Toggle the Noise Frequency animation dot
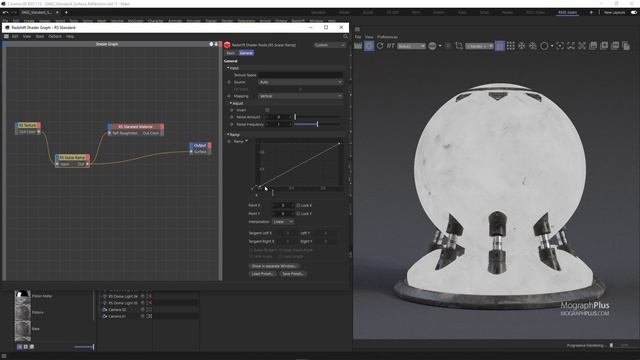This screenshot has height=360, width=640. tap(232, 124)
